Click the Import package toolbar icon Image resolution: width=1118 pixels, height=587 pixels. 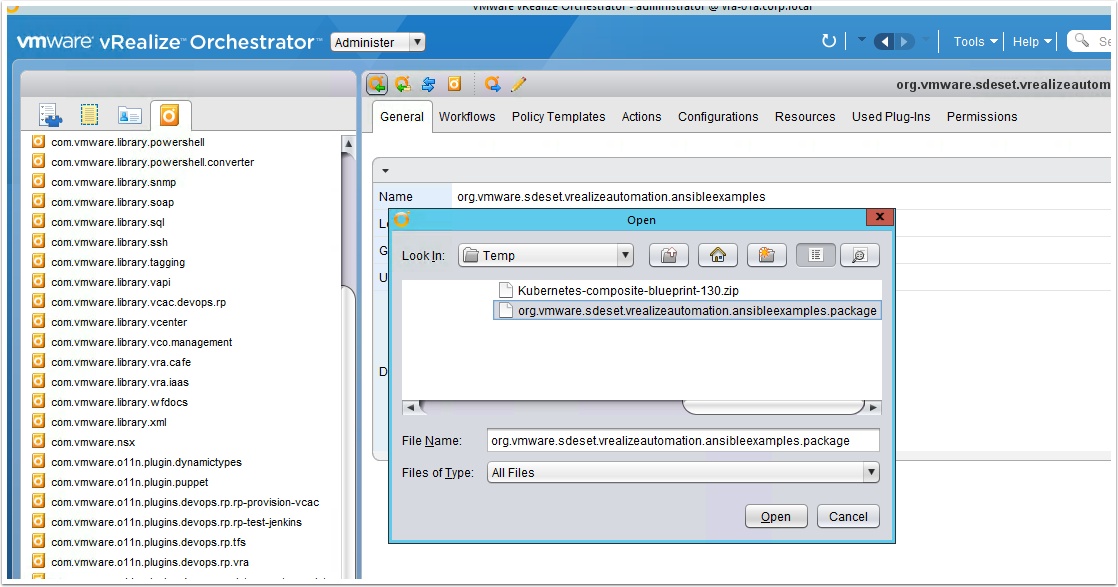[376, 84]
